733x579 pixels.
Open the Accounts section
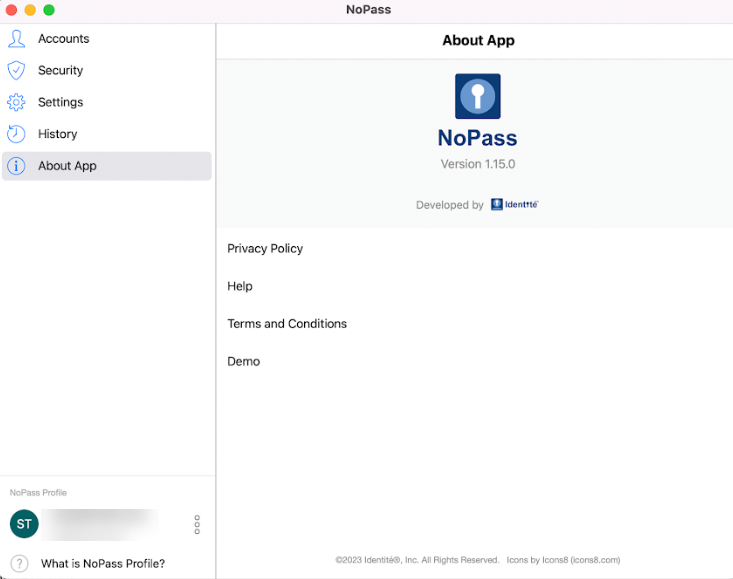point(64,39)
